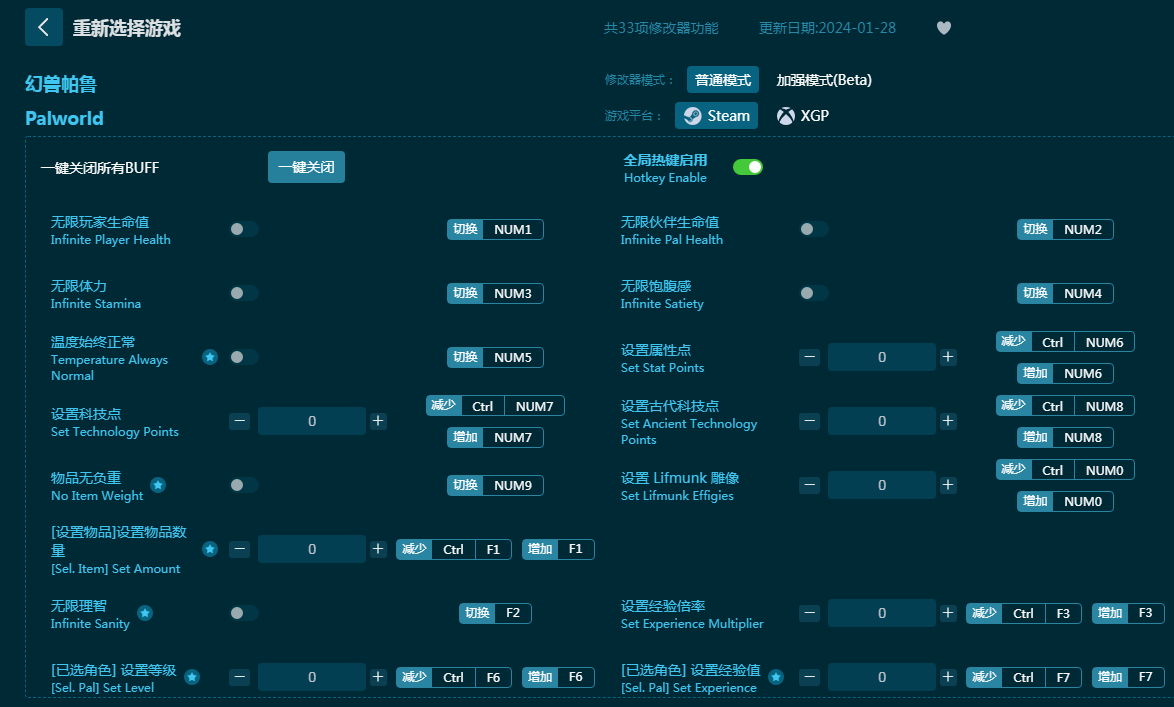The width and height of the screenshot is (1174, 707).
Task: Click the back arrow icon
Action: click(43, 28)
